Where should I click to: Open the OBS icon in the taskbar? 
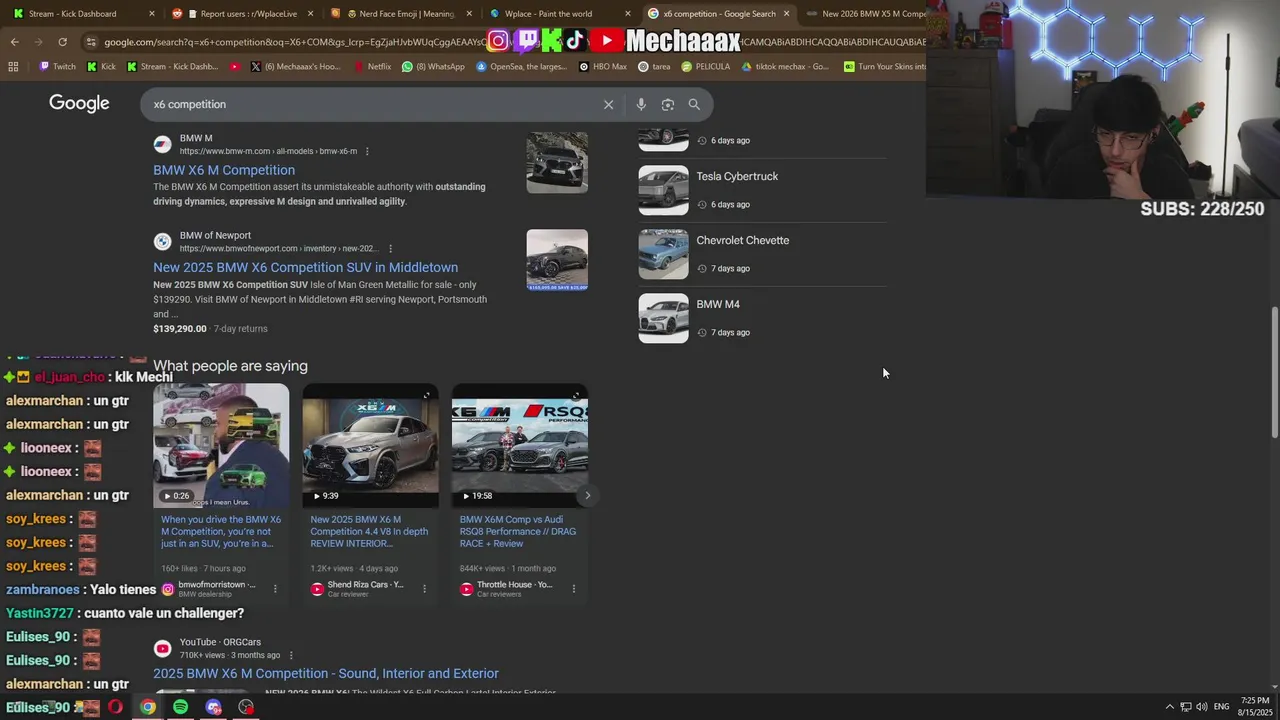[246, 707]
